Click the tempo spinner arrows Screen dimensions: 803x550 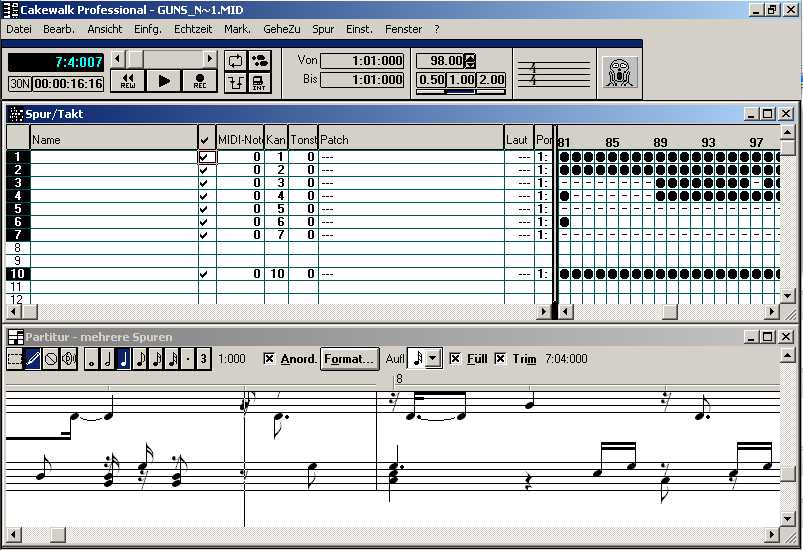pos(470,61)
